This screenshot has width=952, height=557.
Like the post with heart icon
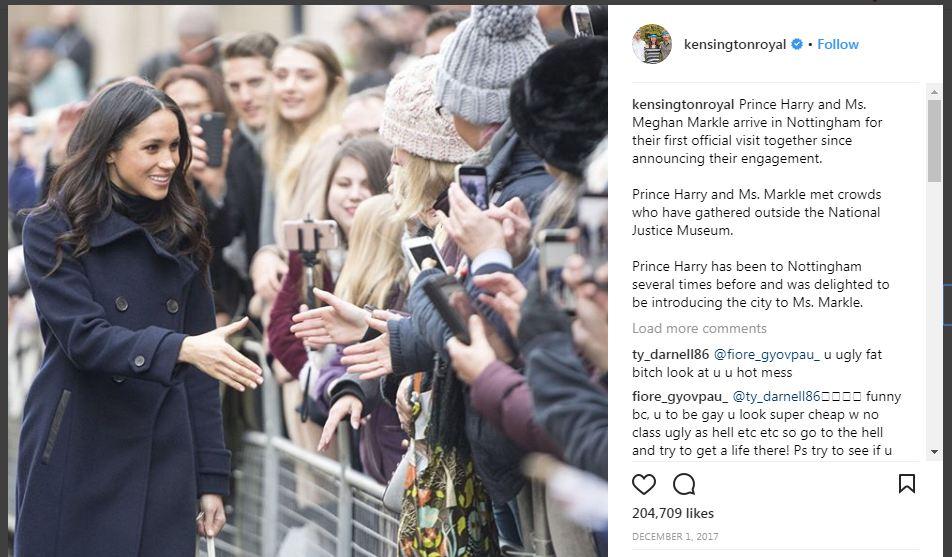coord(644,484)
